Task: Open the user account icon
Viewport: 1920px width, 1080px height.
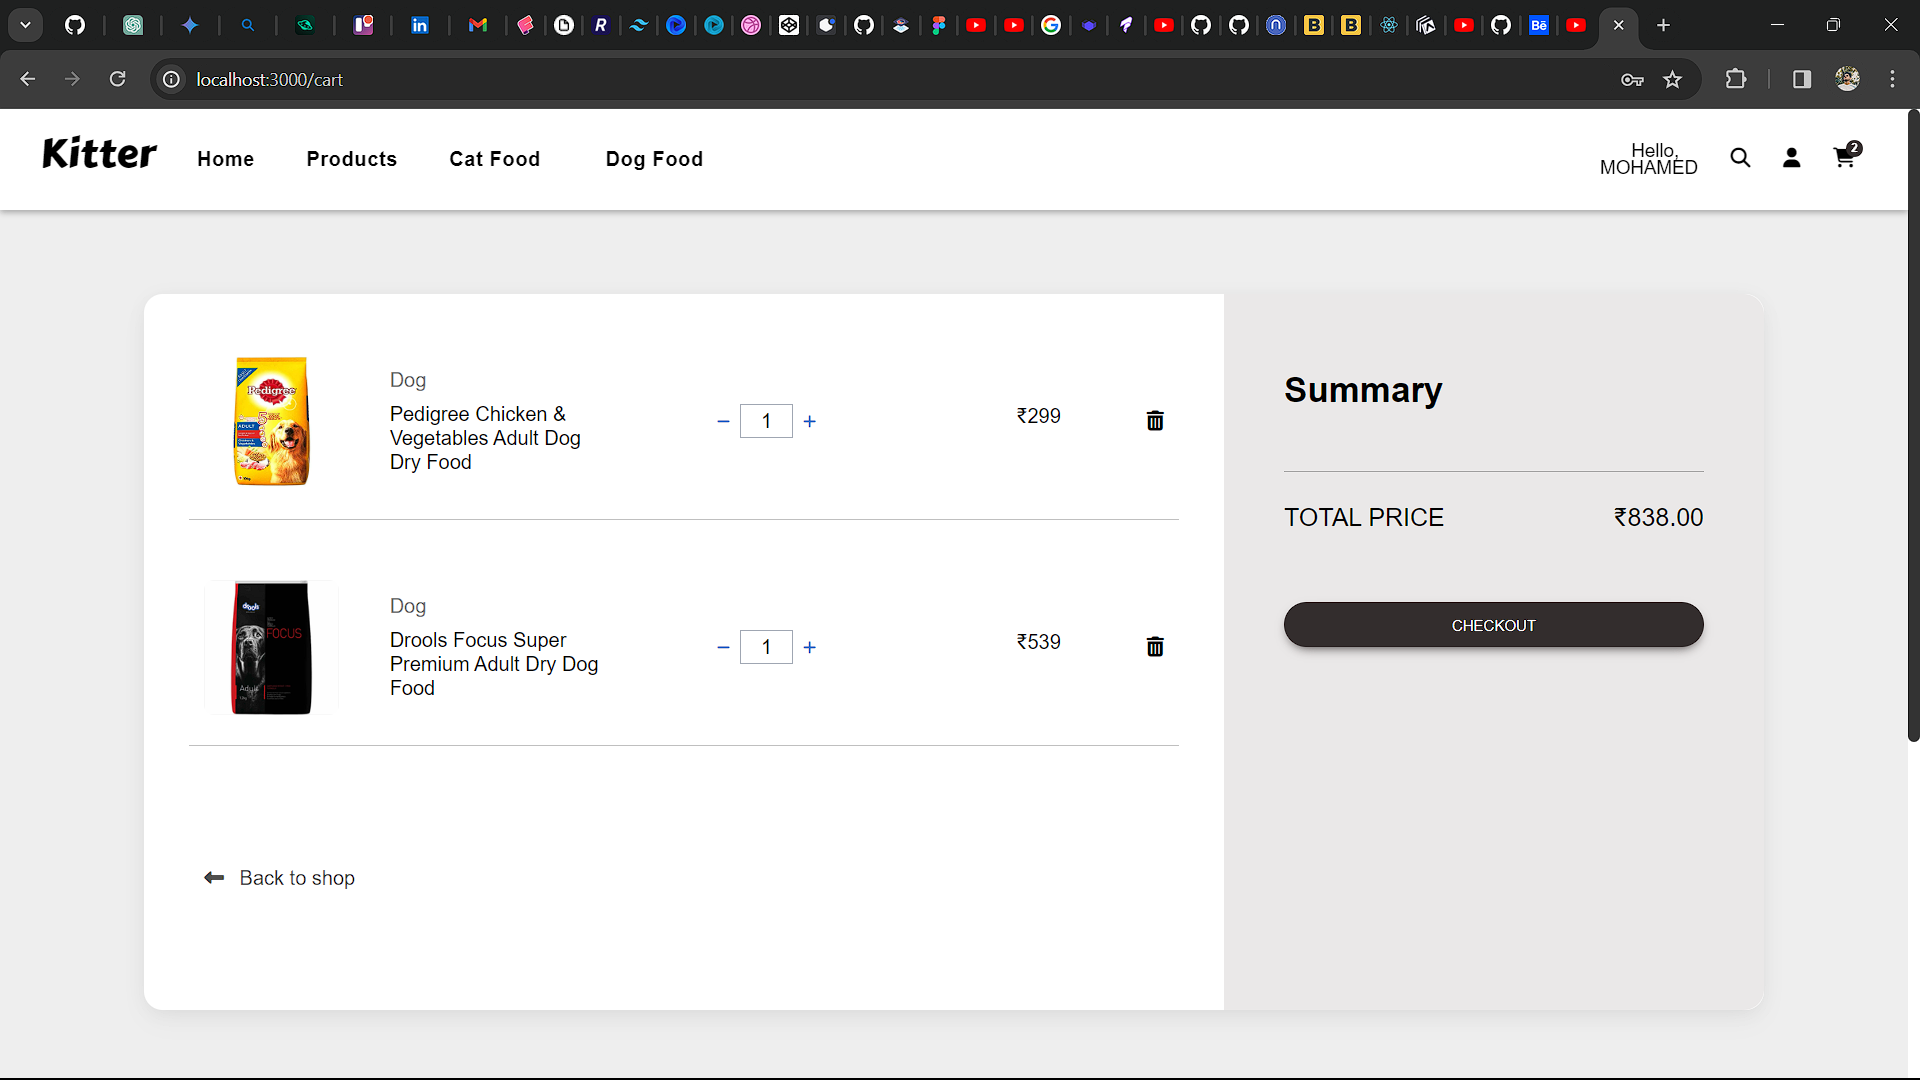Action: tap(1792, 158)
